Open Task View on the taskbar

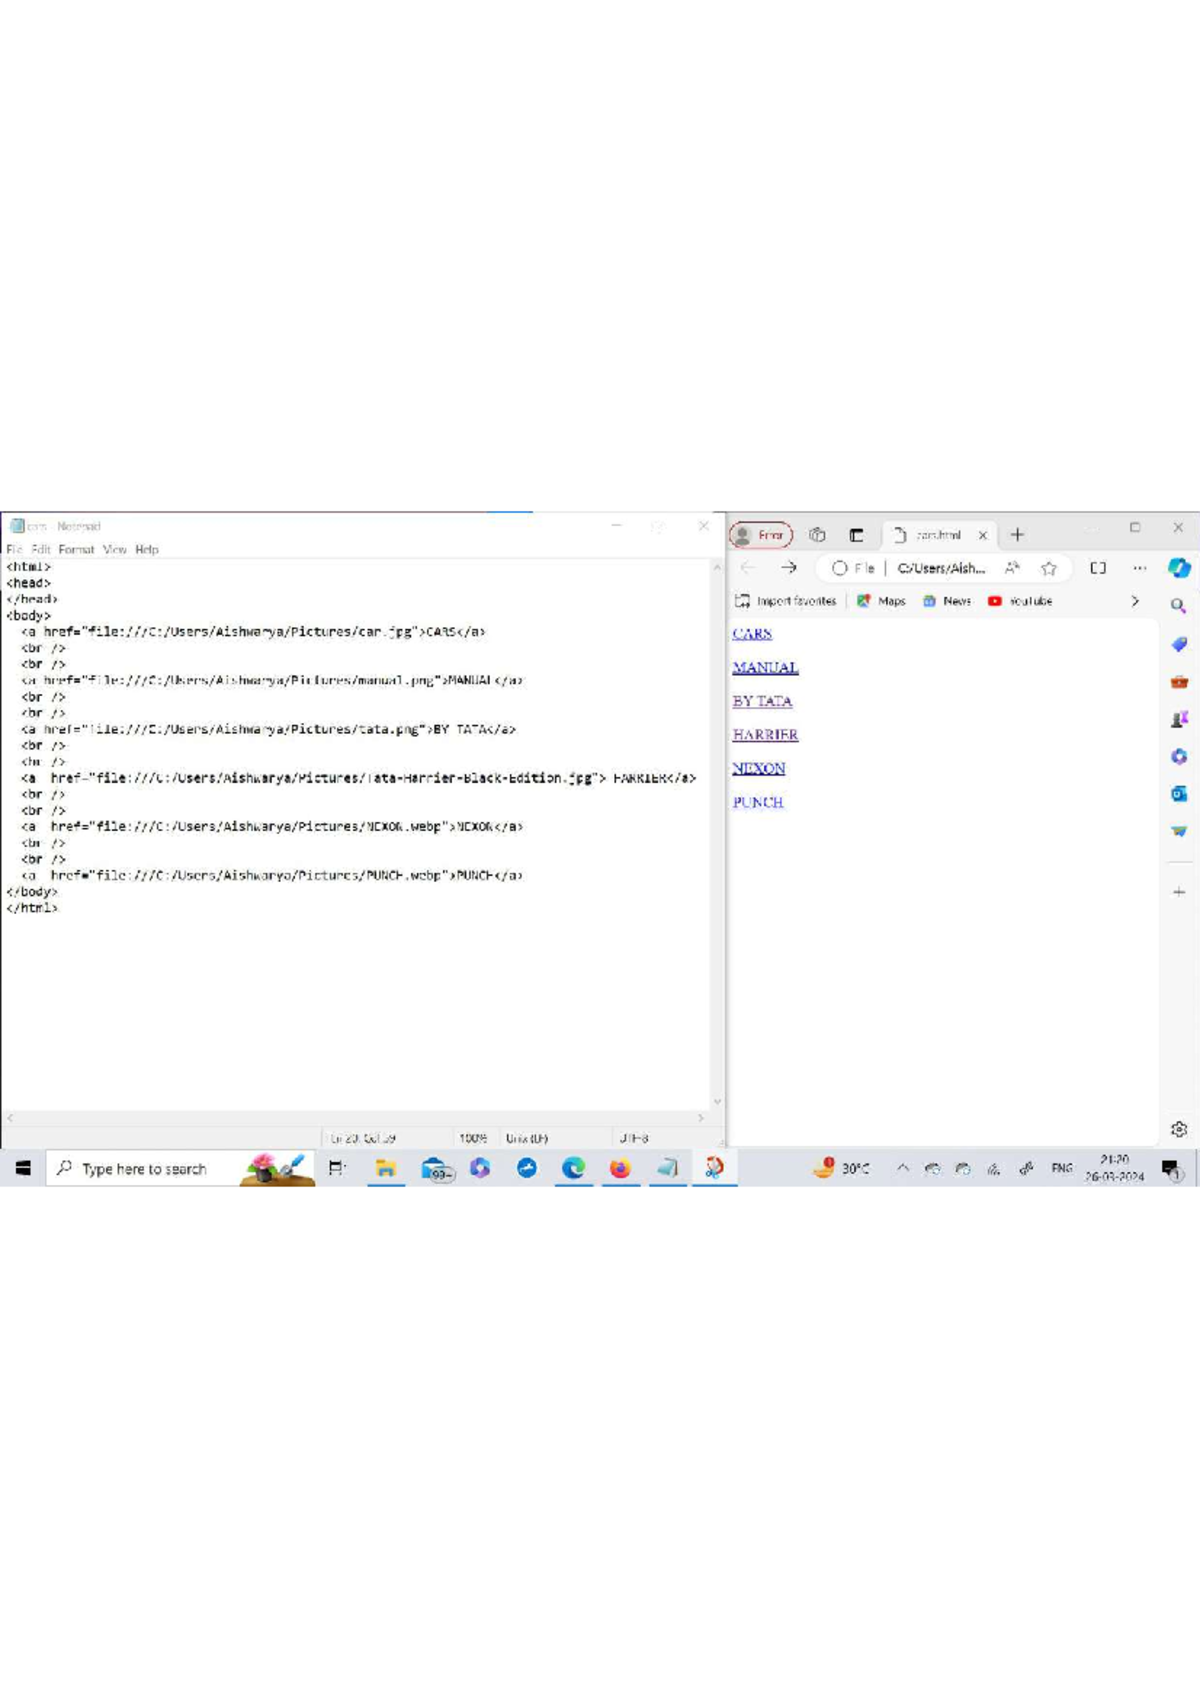(x=337, y=1167)
